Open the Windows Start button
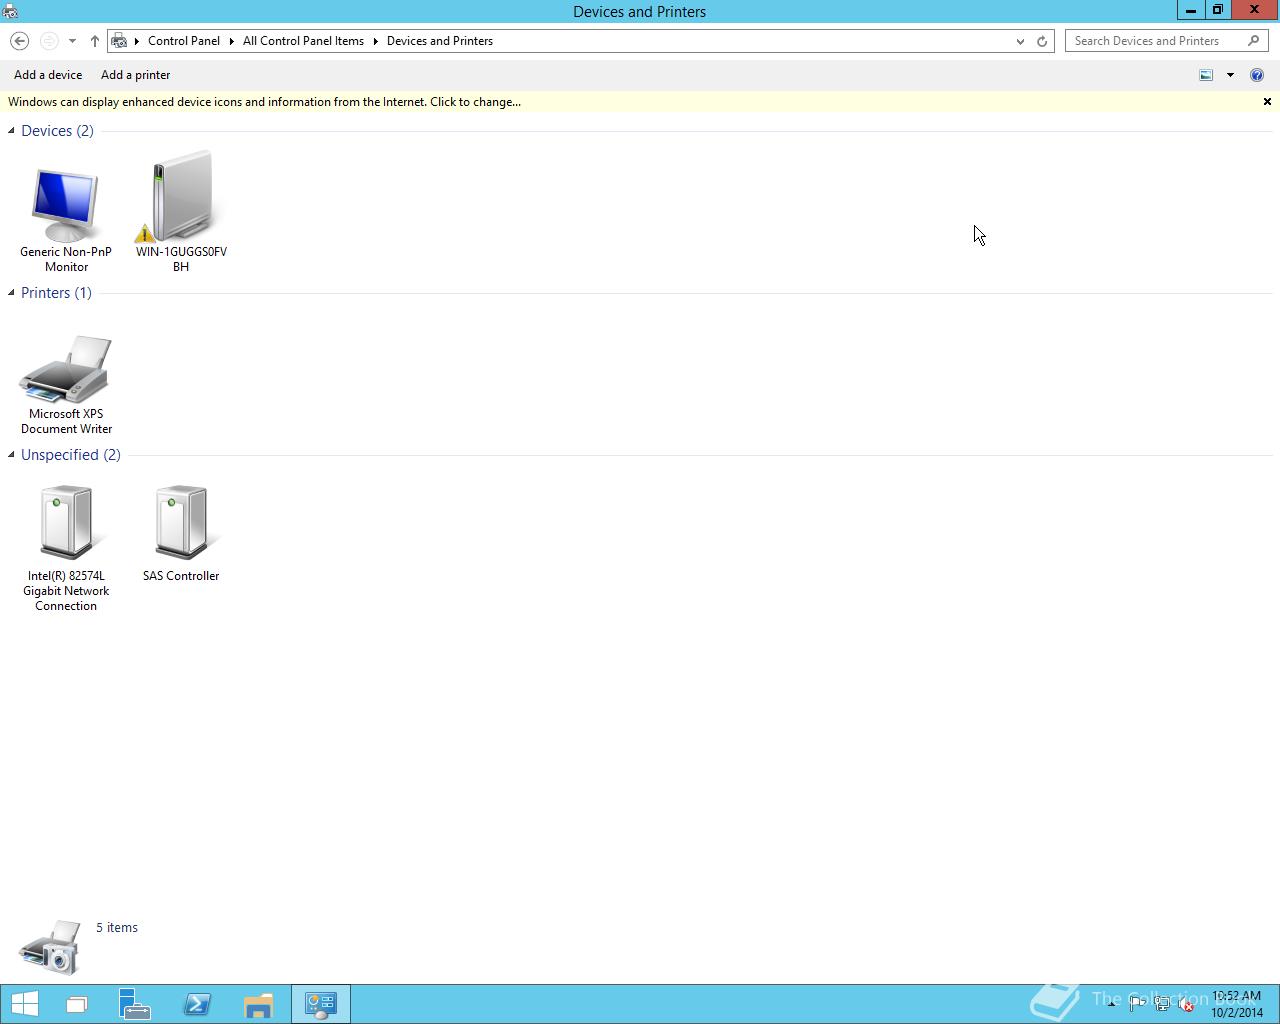 24,1004
